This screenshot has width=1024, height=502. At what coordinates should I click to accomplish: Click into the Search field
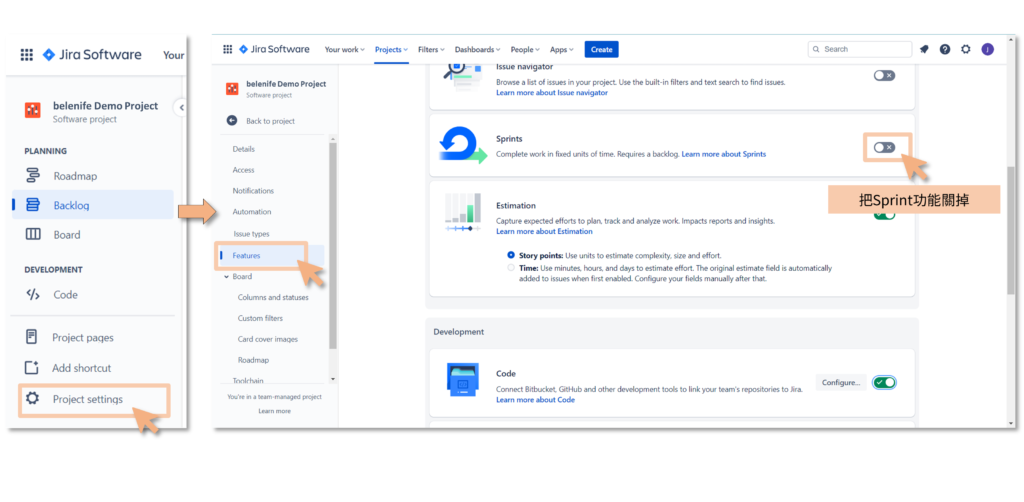pos(860,50)
